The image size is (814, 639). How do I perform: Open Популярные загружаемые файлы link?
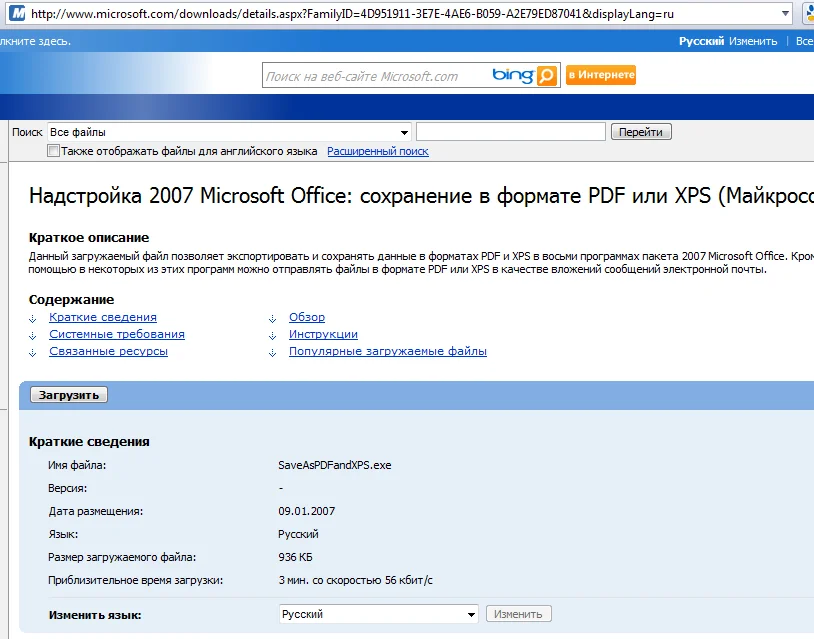point(388,351)
